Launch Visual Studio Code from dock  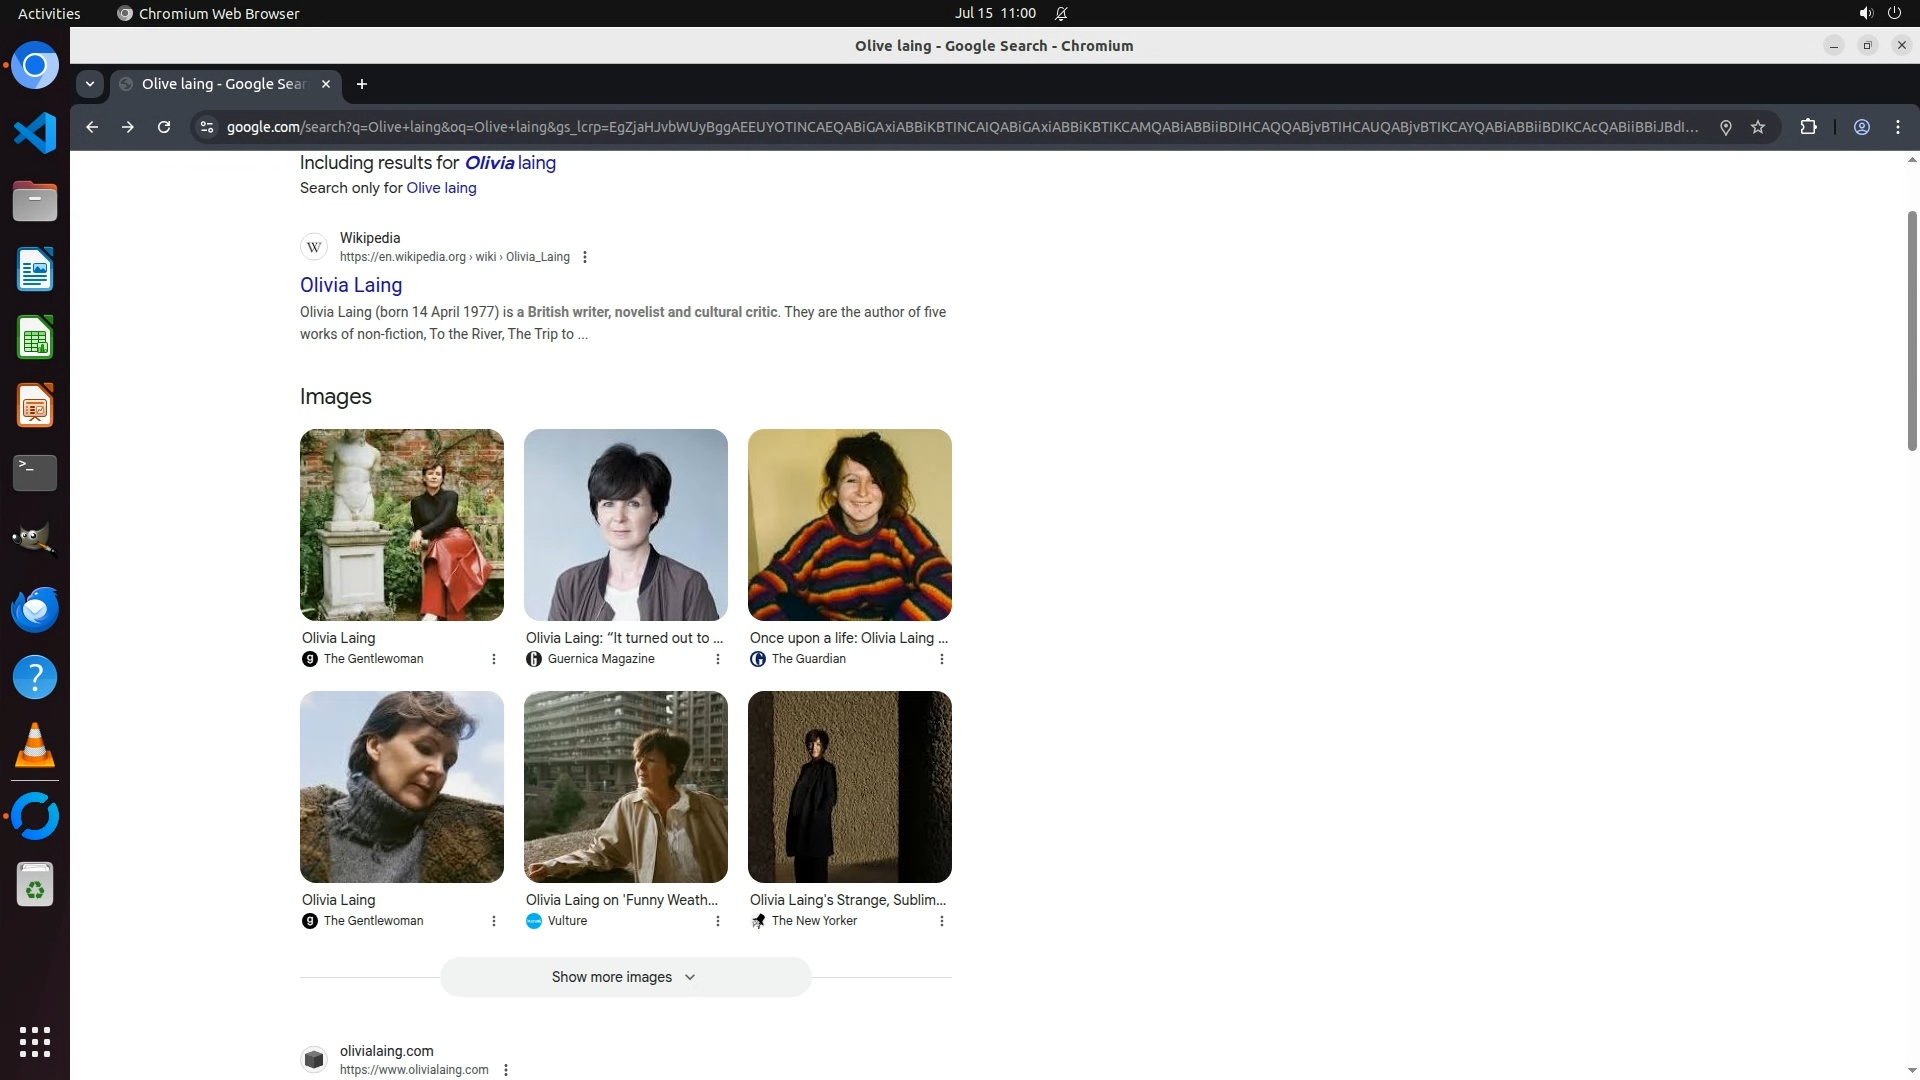[x=35, y=133]
